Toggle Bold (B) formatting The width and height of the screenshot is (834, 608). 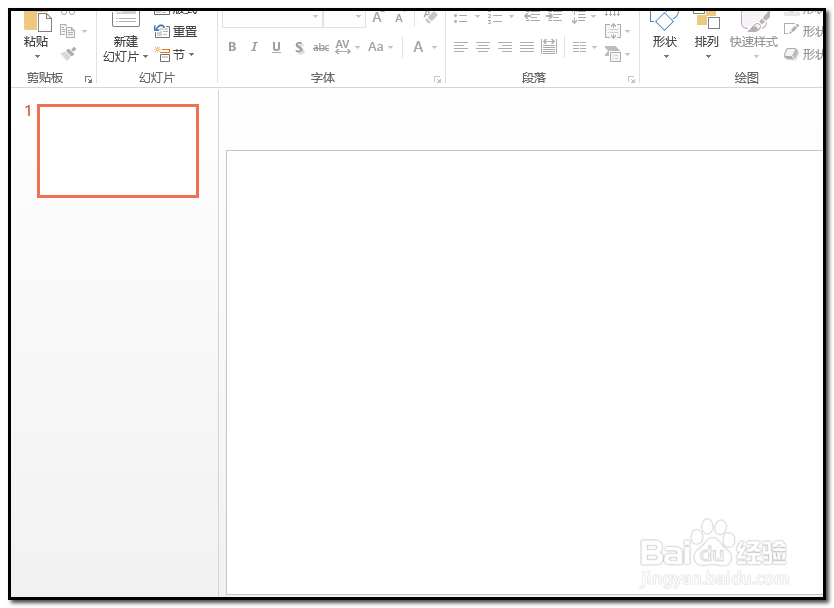point(232,47)
